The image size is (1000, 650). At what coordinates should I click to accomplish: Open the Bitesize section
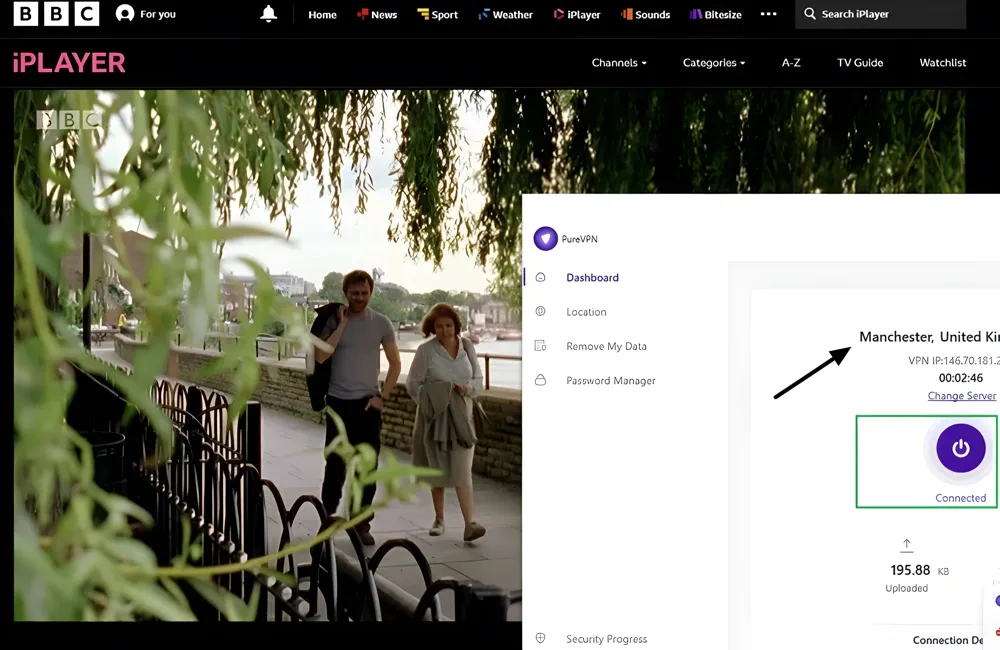[x=716, y=15]
